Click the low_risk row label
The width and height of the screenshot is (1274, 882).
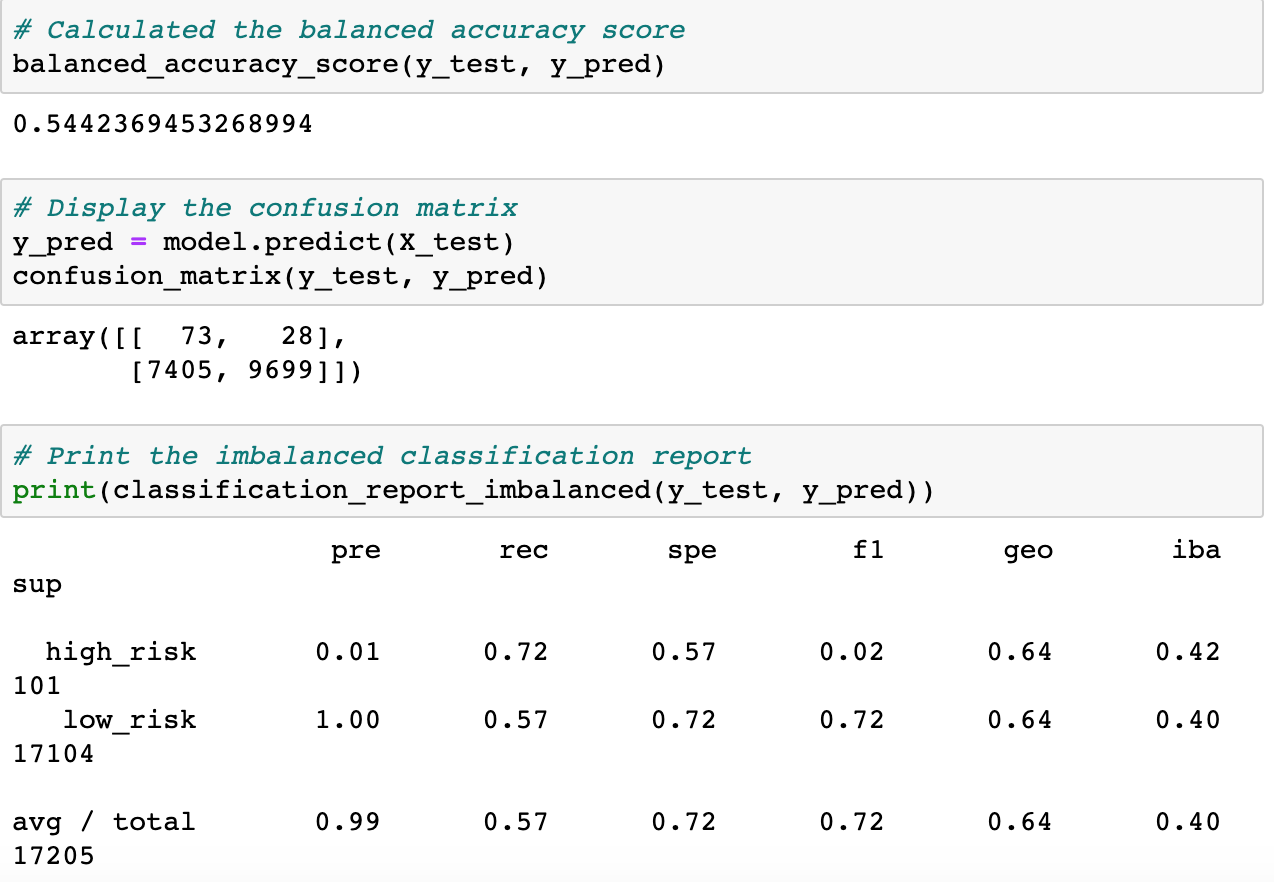(130, 720)
